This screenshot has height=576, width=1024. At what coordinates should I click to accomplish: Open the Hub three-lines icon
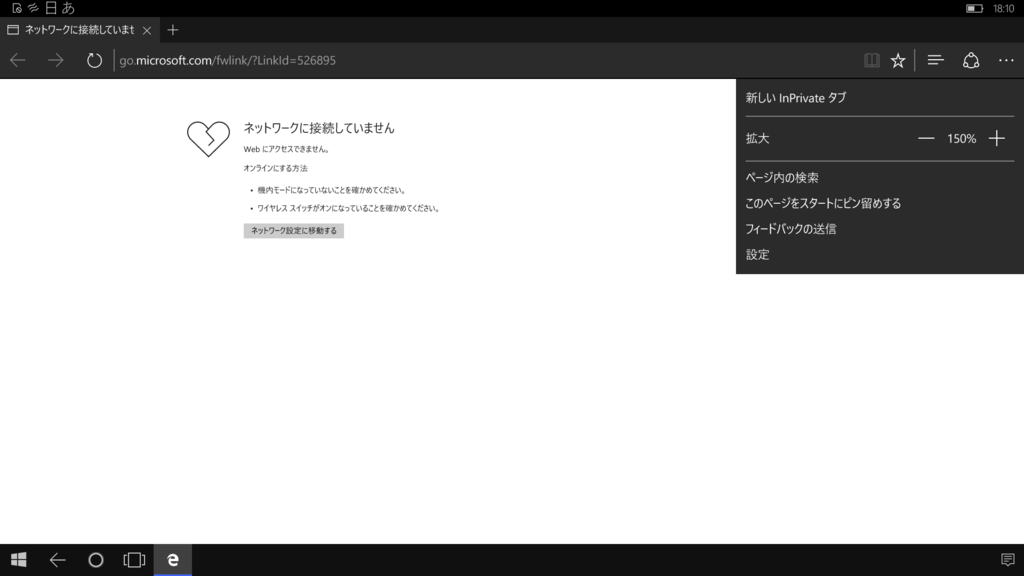(x=935, y=60)
